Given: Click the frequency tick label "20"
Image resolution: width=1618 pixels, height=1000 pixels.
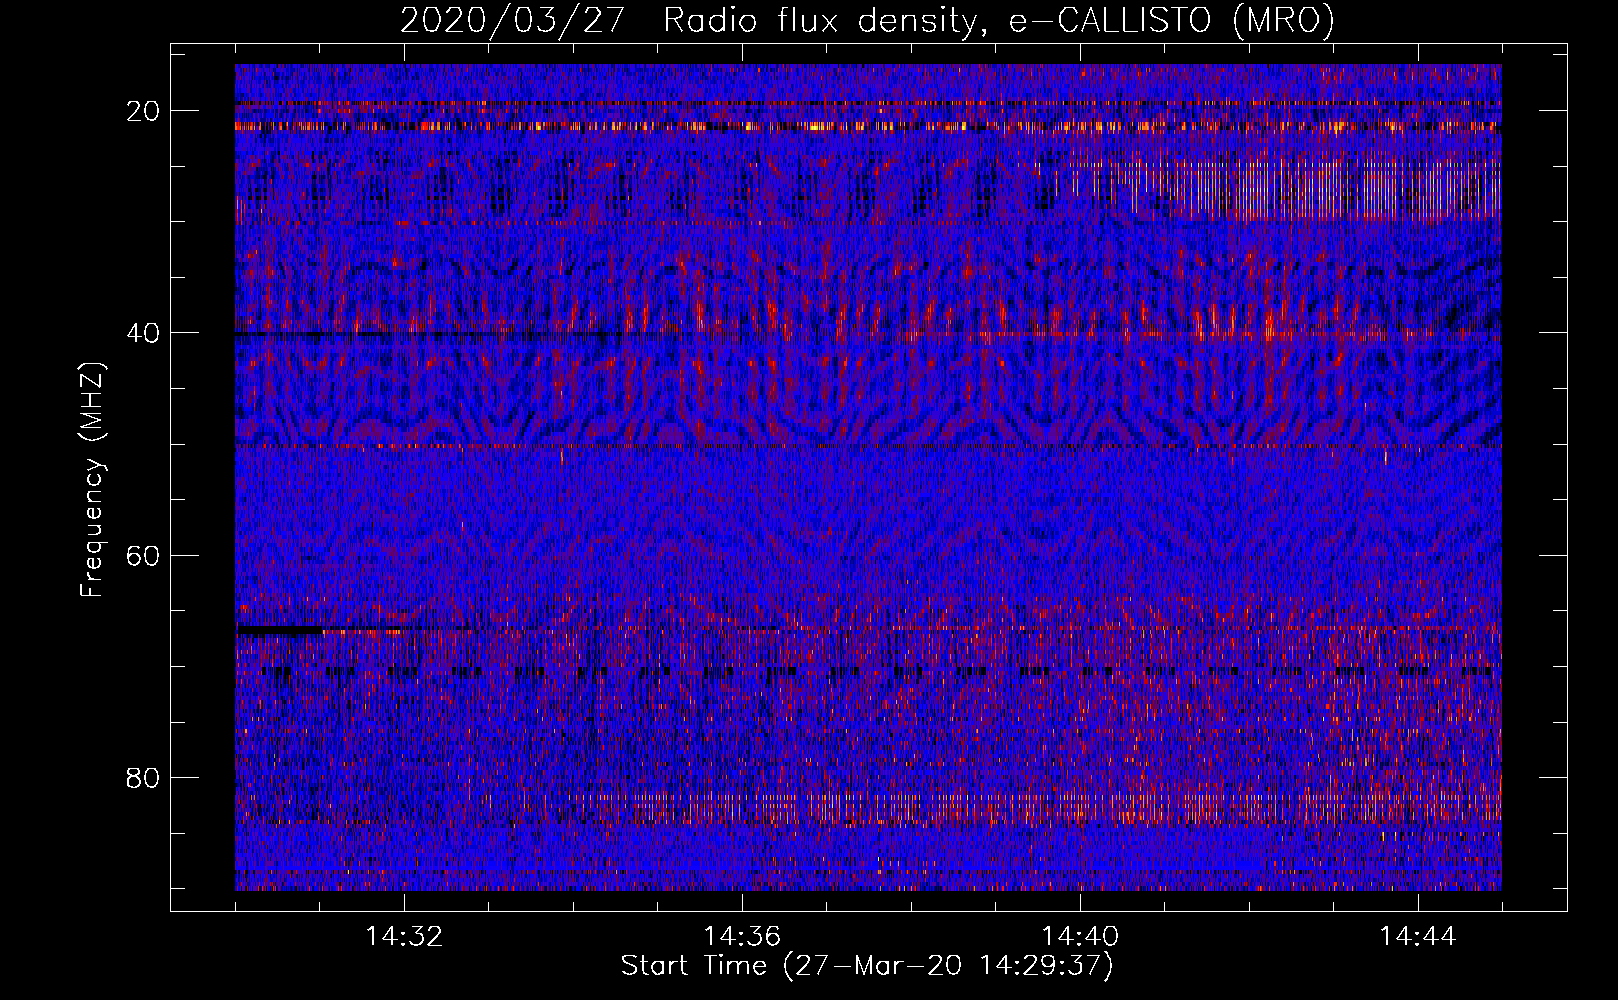Looking at the screenshot, I should click(144, 111).
